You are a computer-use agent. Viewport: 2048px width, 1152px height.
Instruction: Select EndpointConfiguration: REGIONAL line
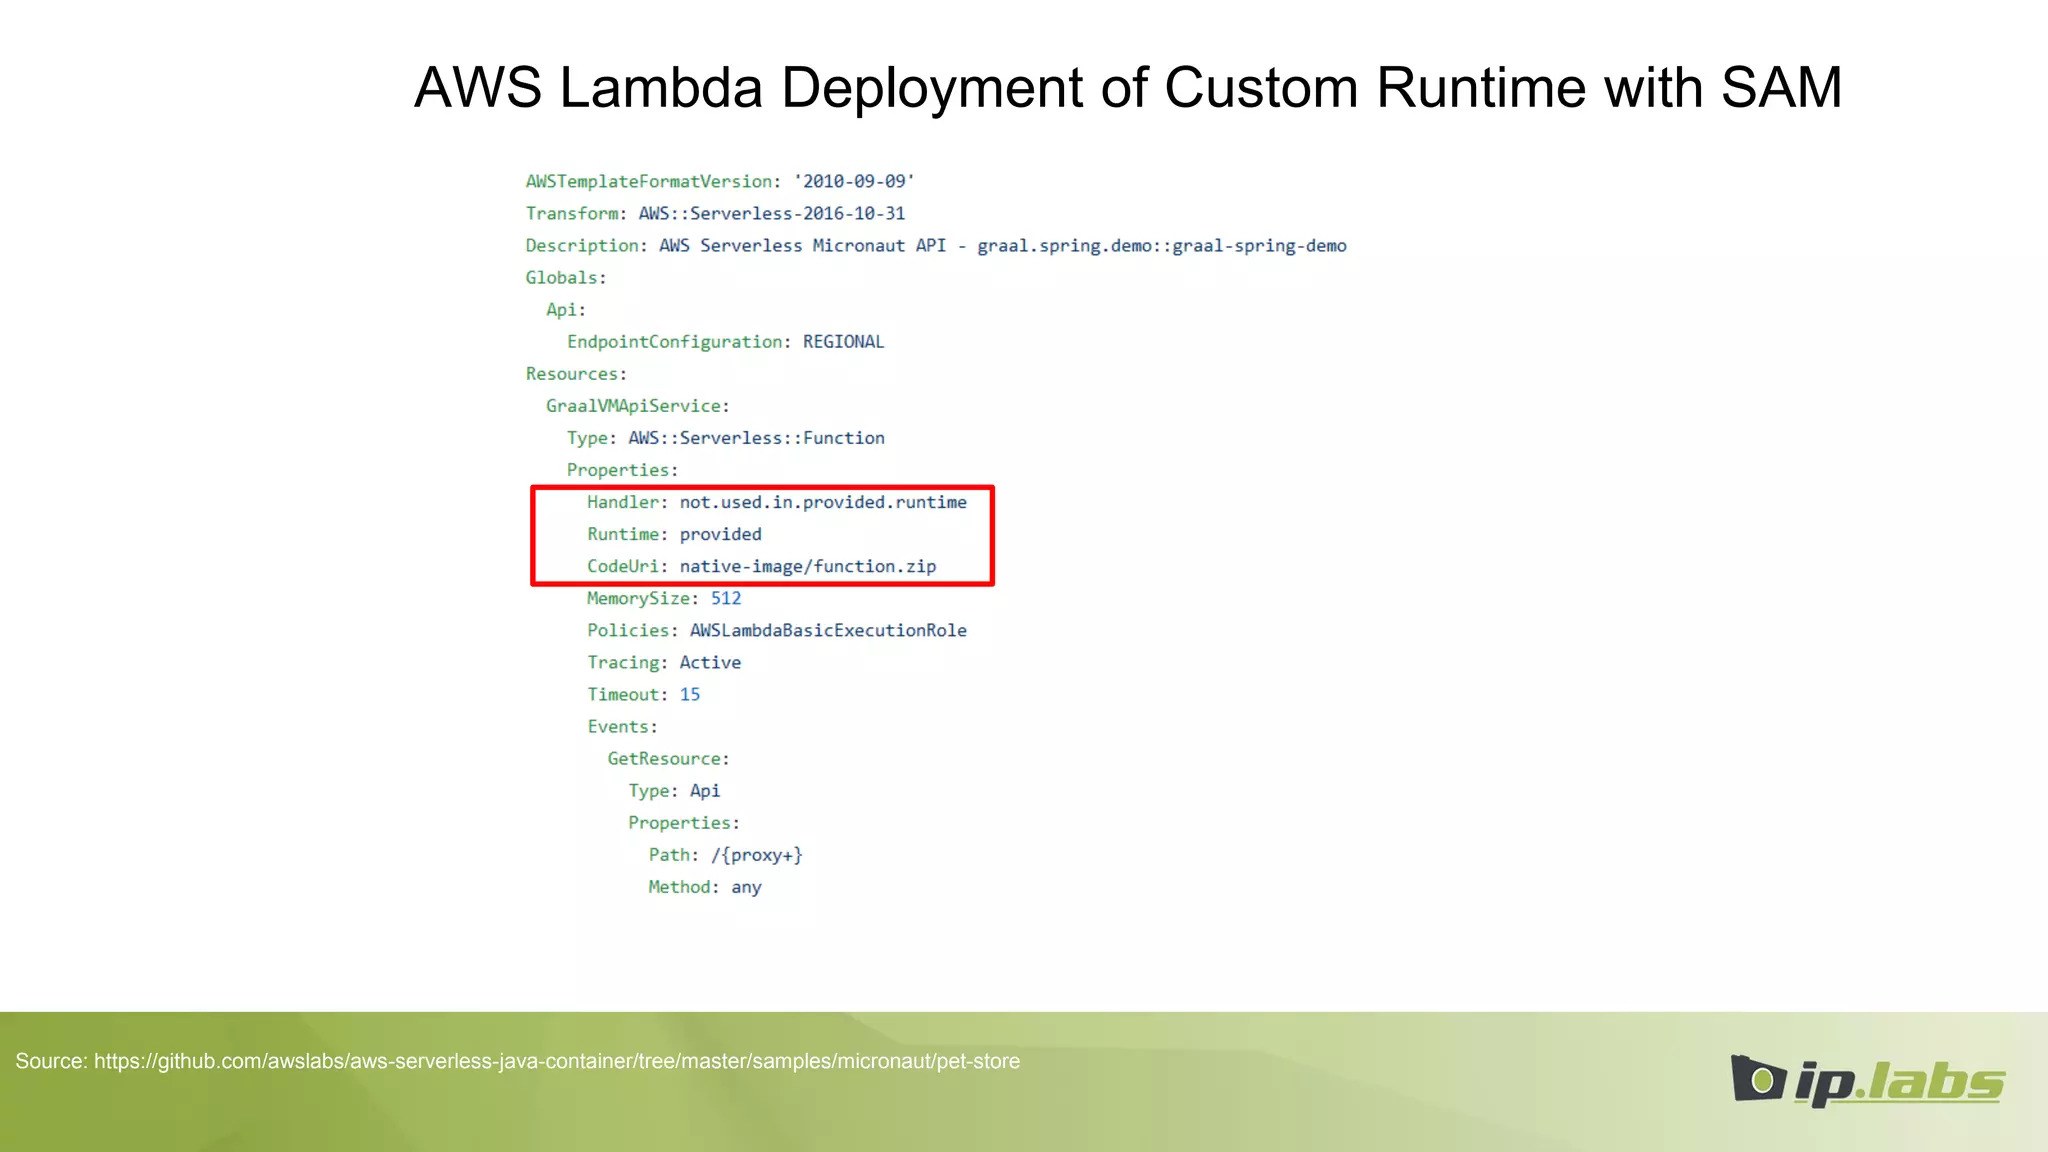coord(725,342)
